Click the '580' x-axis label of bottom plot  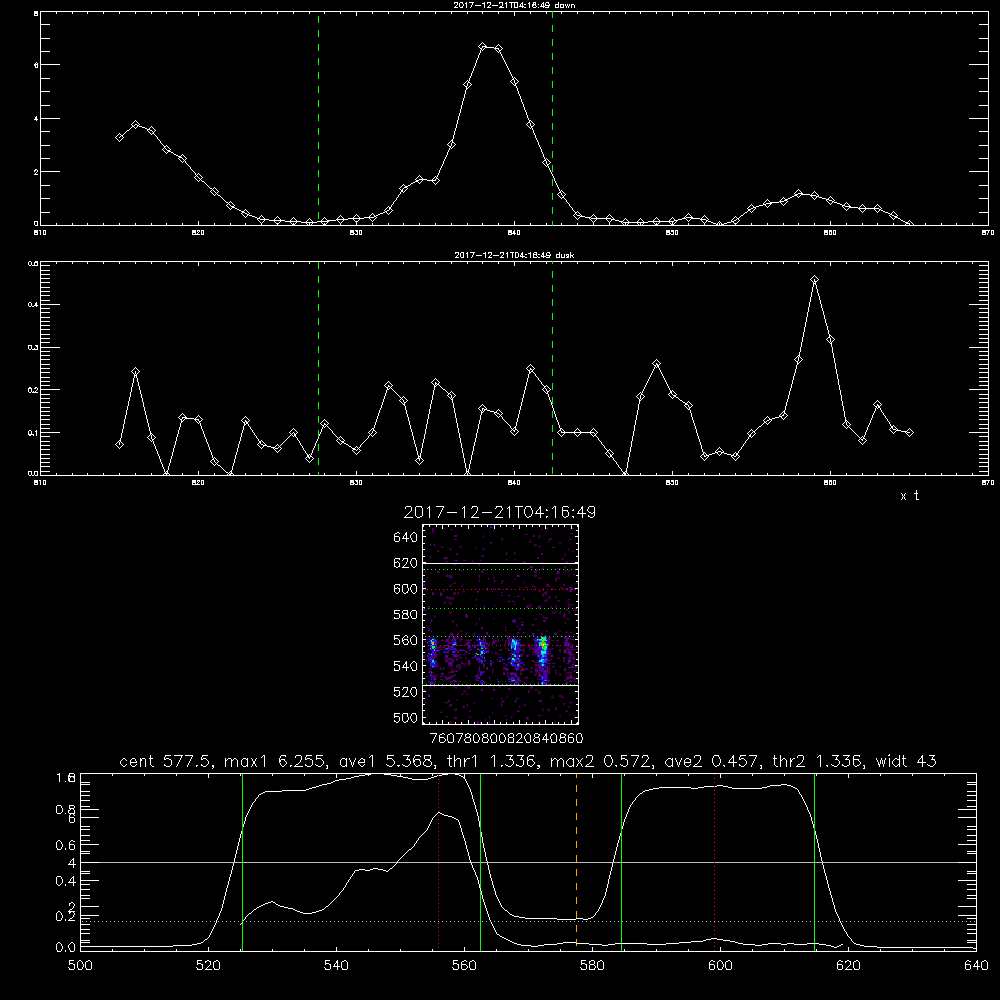pos(592,966)
